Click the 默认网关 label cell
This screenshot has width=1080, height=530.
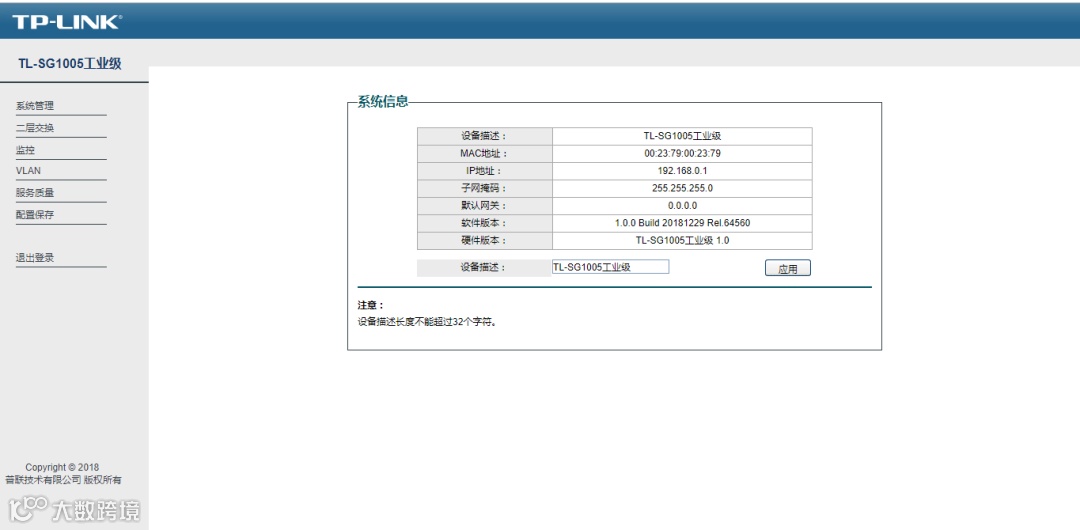tap(484, 205)
